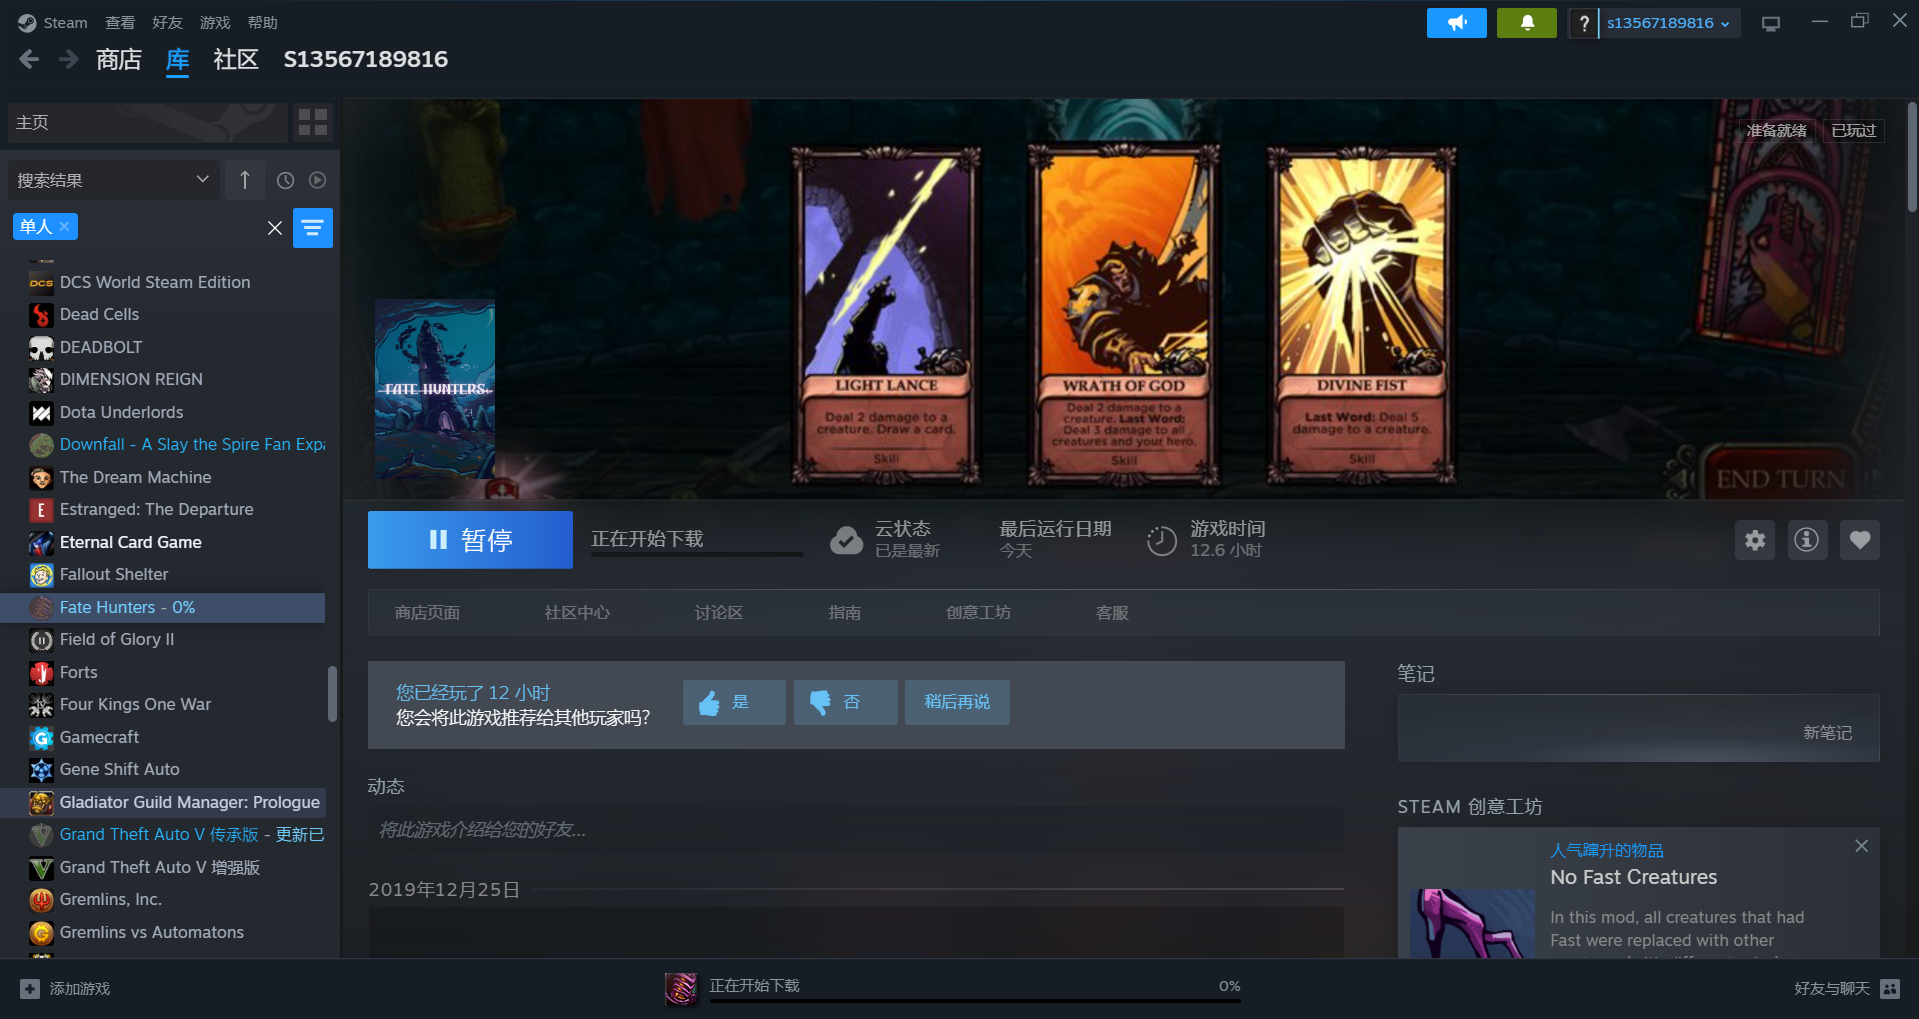
Task: Click the activity post input field
Action: (x=856, y=830)
